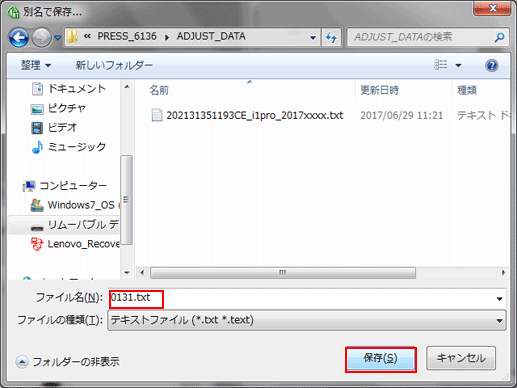The height and width of the screenshot is (388, 517).
Task: Click the text file icon of 202131351193CE_i1pro
Action: point(157,115)
